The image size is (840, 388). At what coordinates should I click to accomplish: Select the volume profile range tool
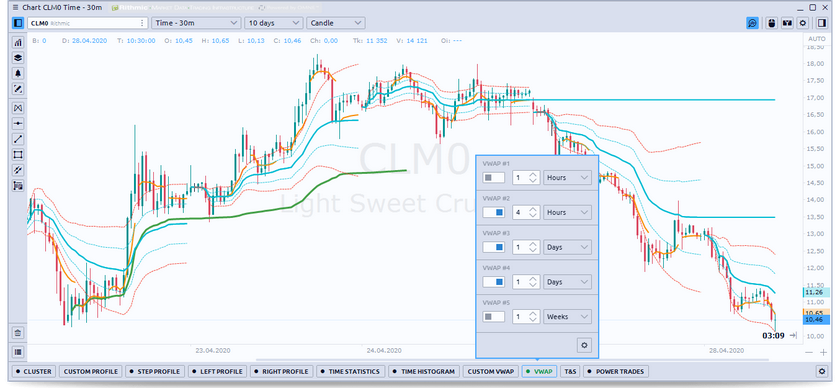(18, 186)
